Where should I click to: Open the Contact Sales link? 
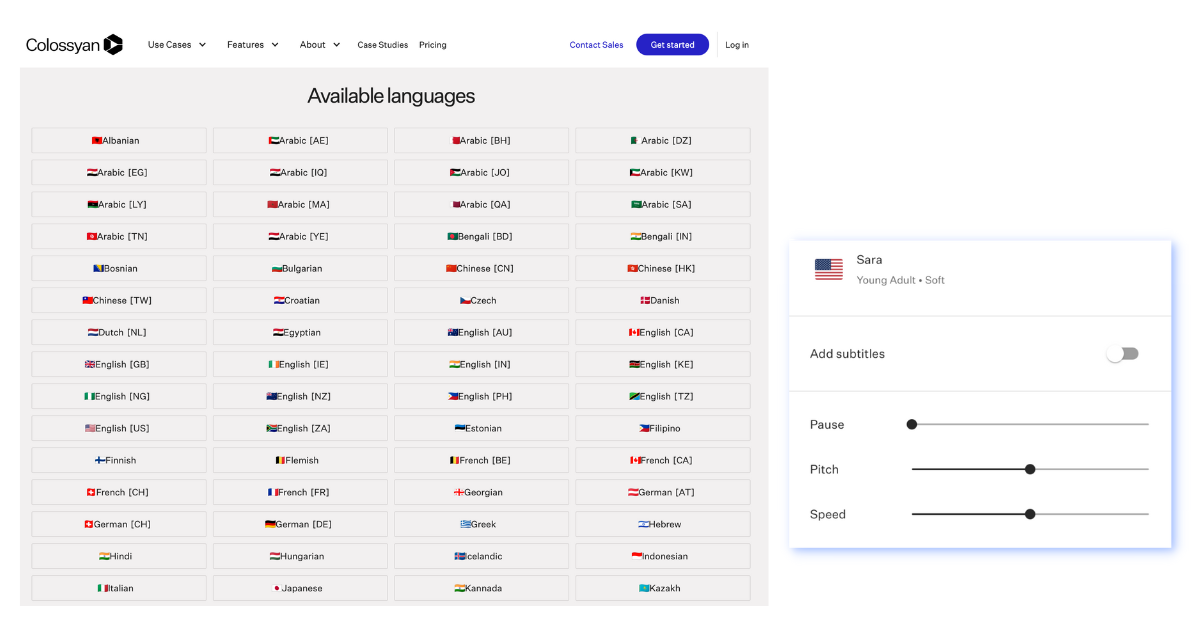tap(596, 44)
